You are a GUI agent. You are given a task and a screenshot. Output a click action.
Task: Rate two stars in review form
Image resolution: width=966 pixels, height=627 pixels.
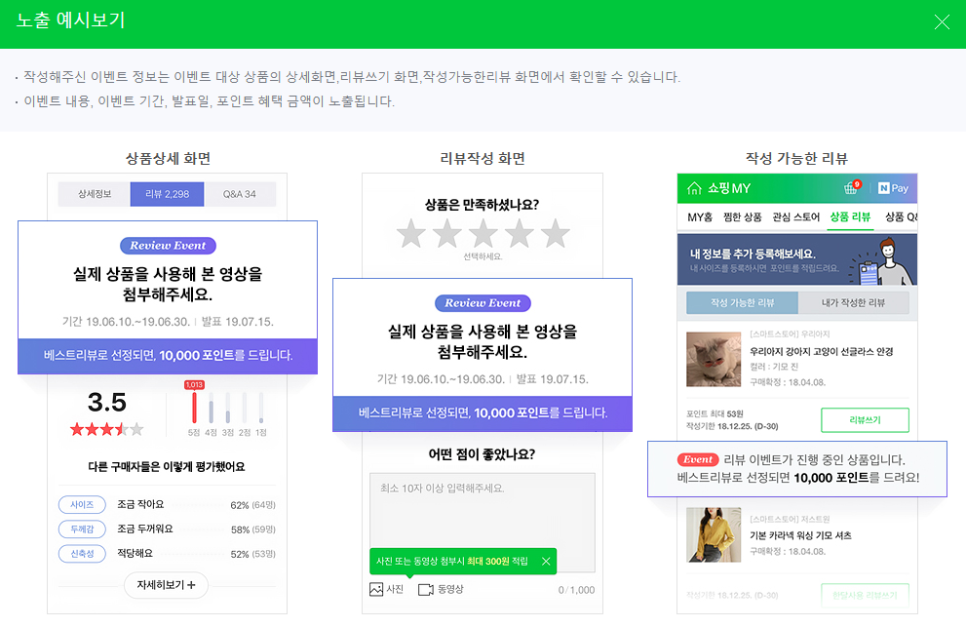447,233
